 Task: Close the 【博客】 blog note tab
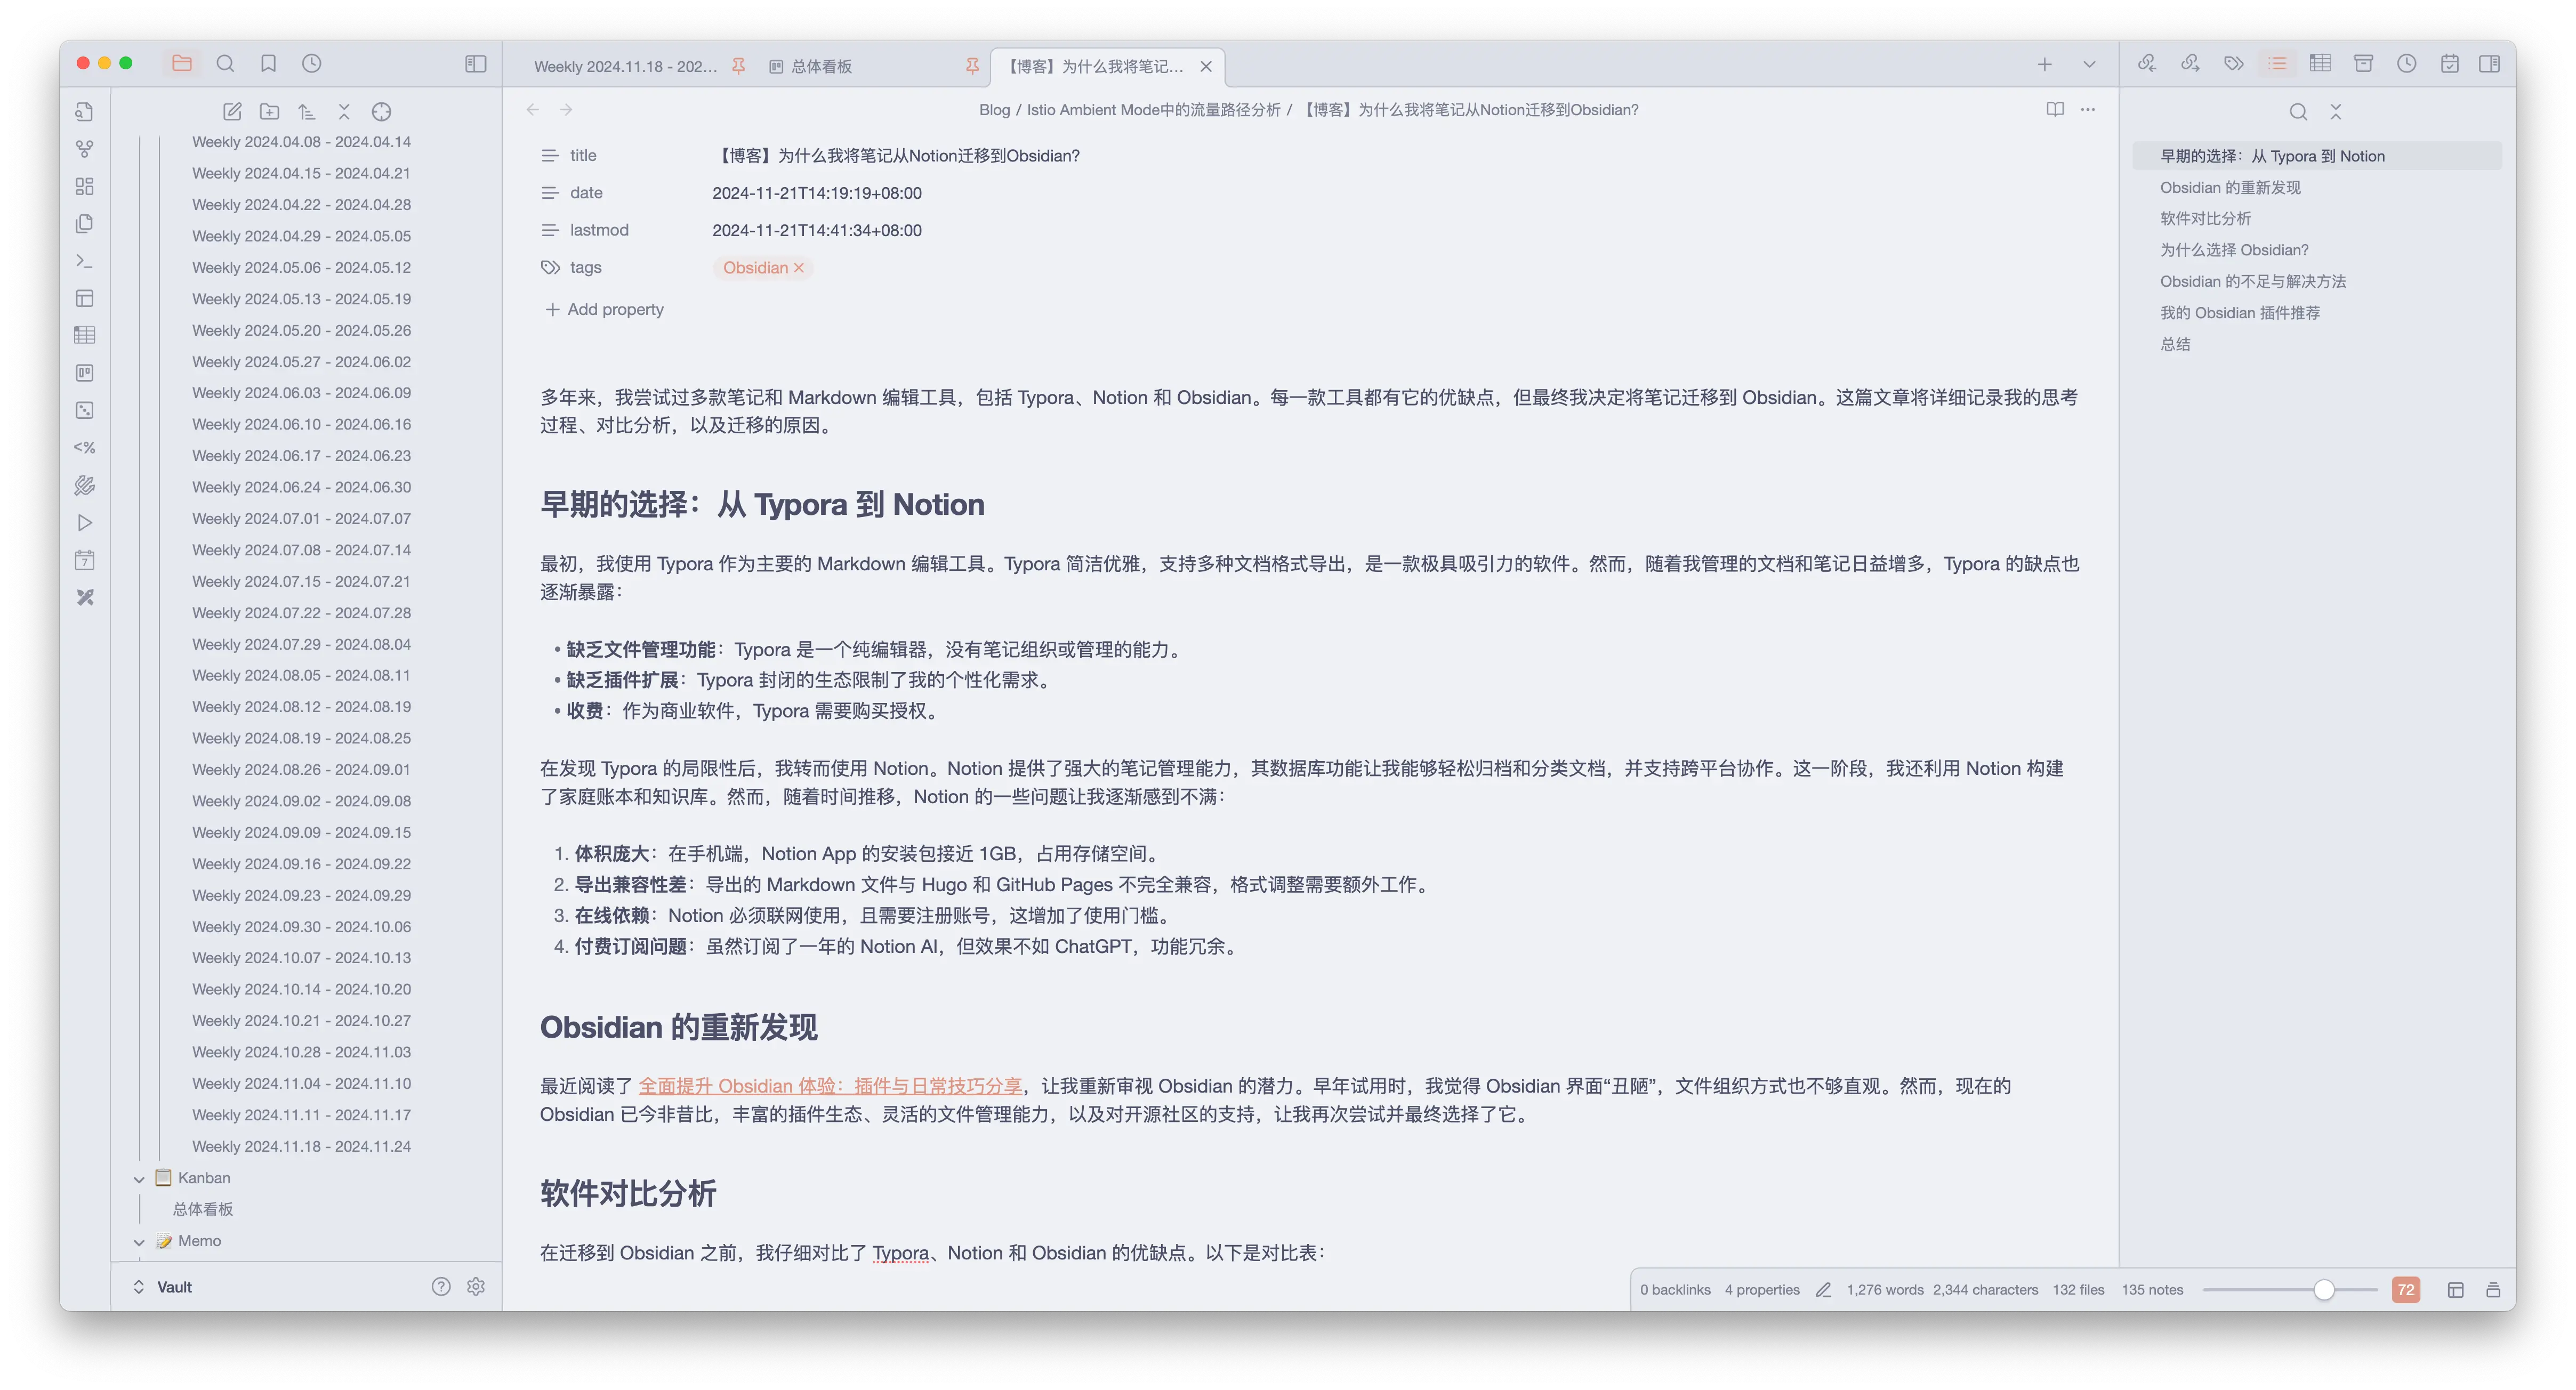point(1206,66)
